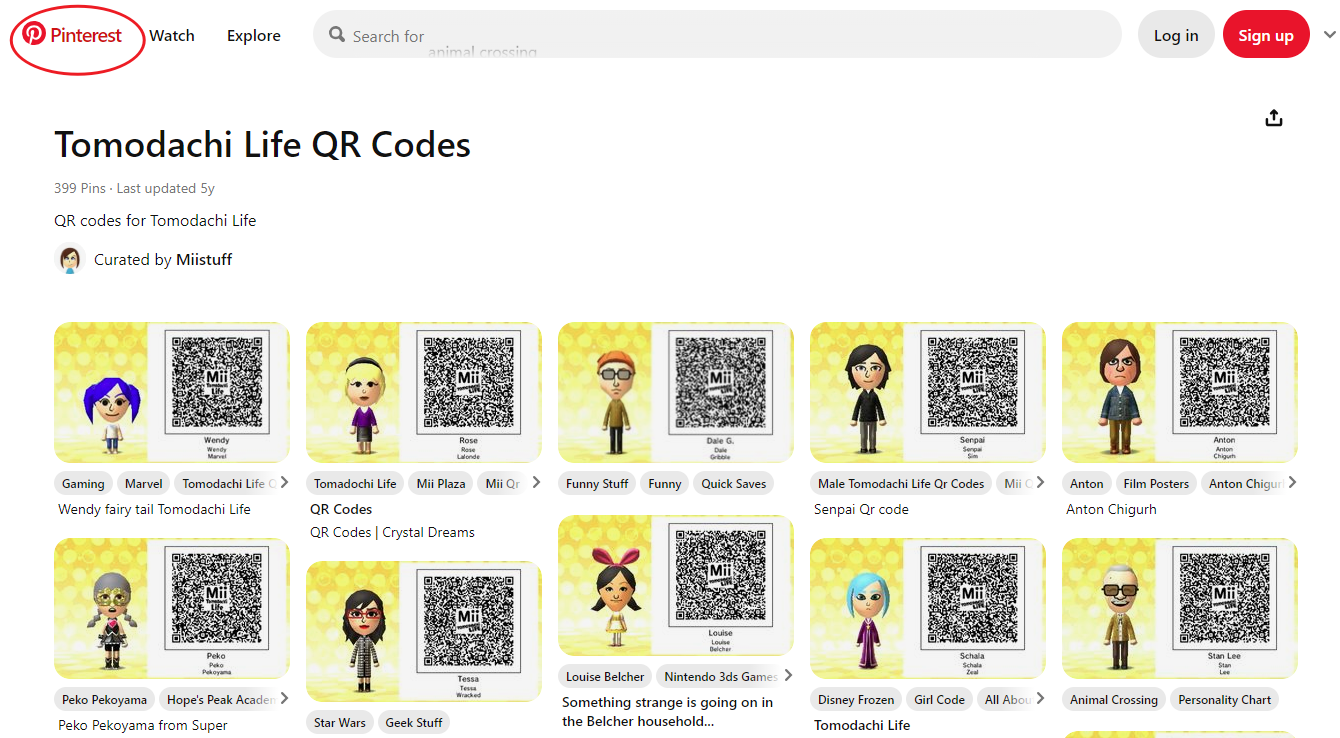Select the Film Posters tag chip
The width and height of the screenshot is (1340, 738).
[x=1156, y=484]
